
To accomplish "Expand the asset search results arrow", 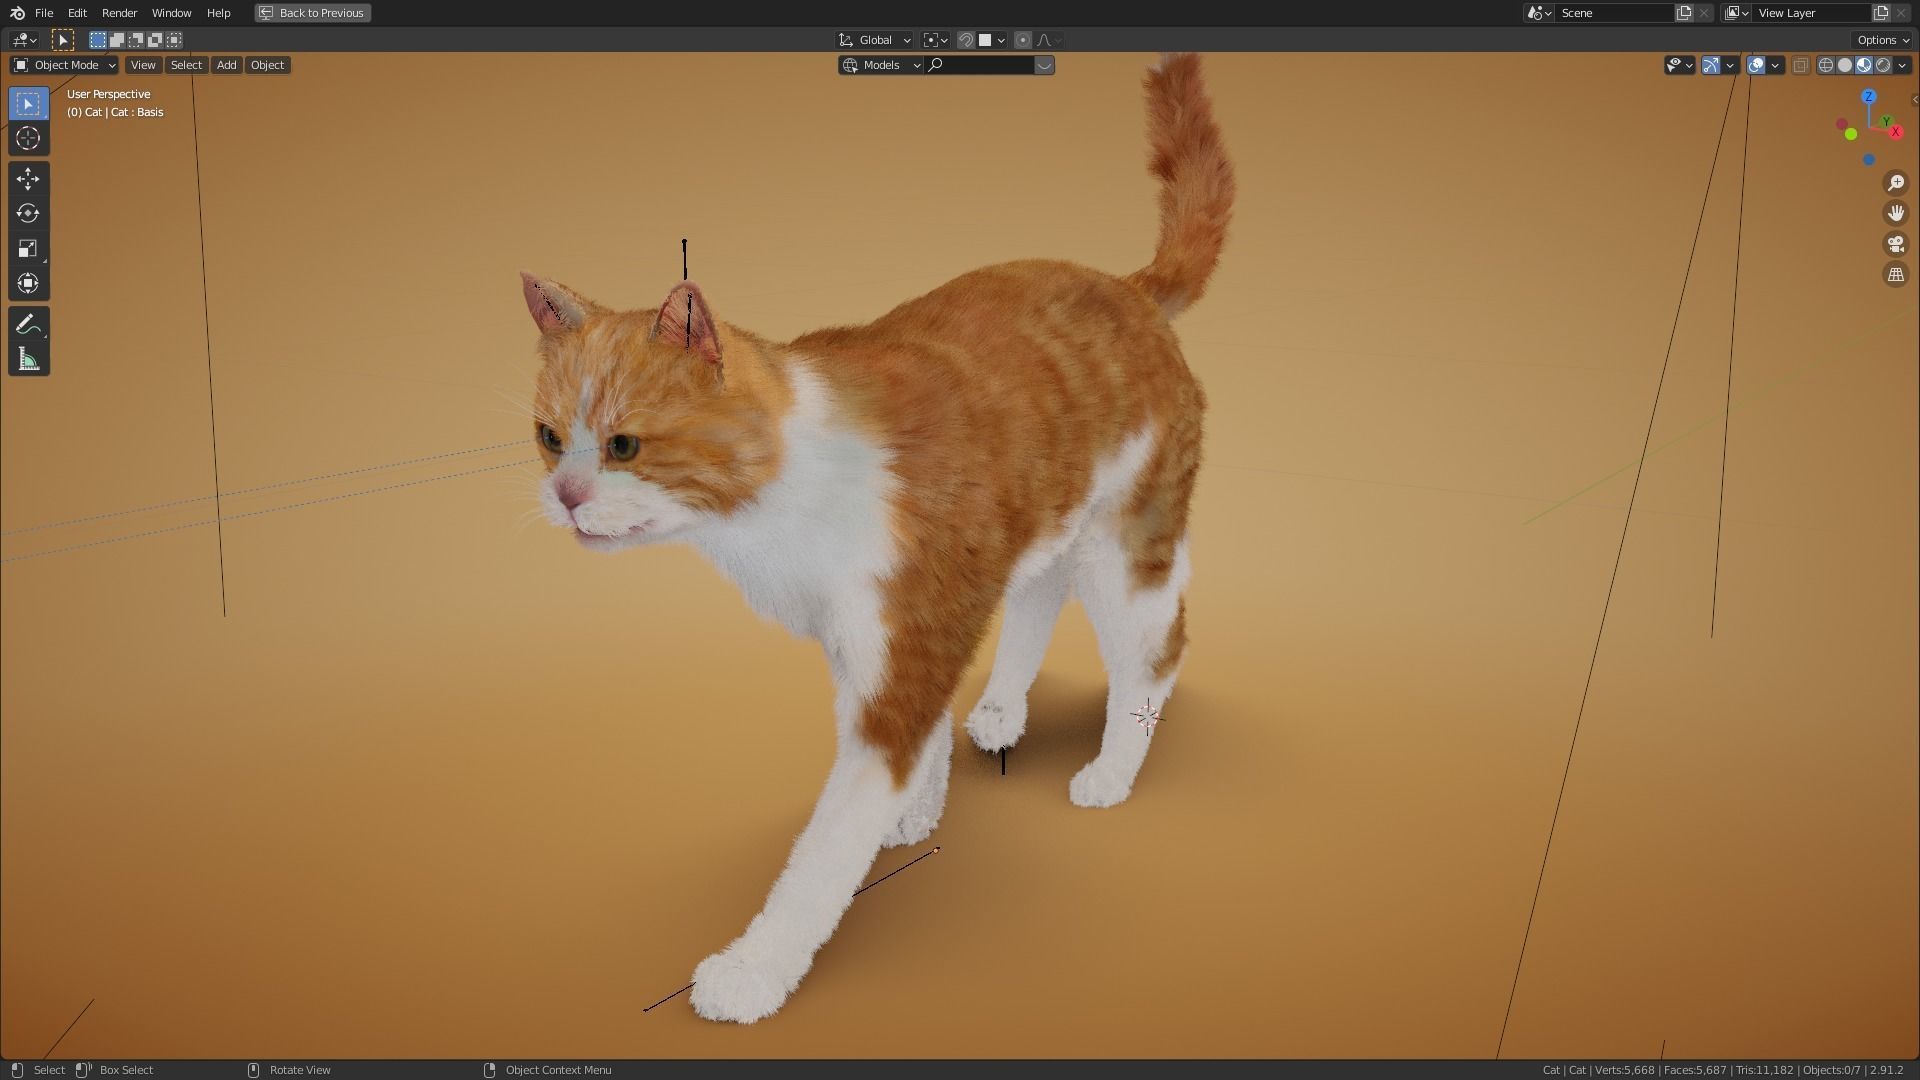I will (1044, 65).
